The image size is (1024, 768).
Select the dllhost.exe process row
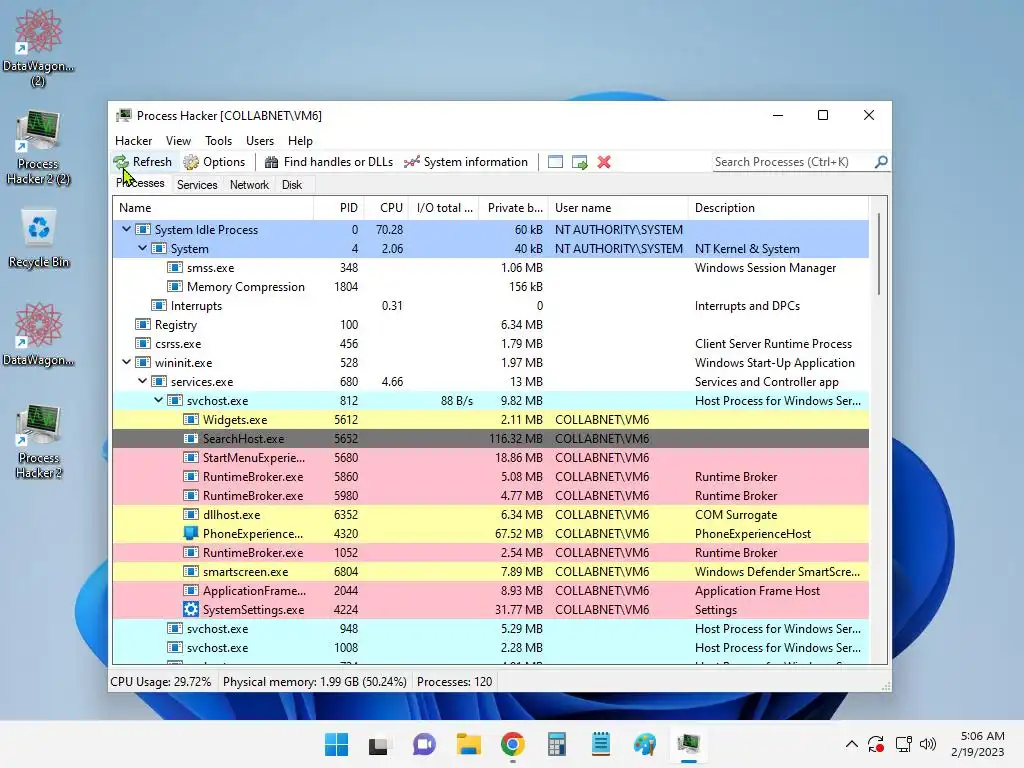click(490, 515)
